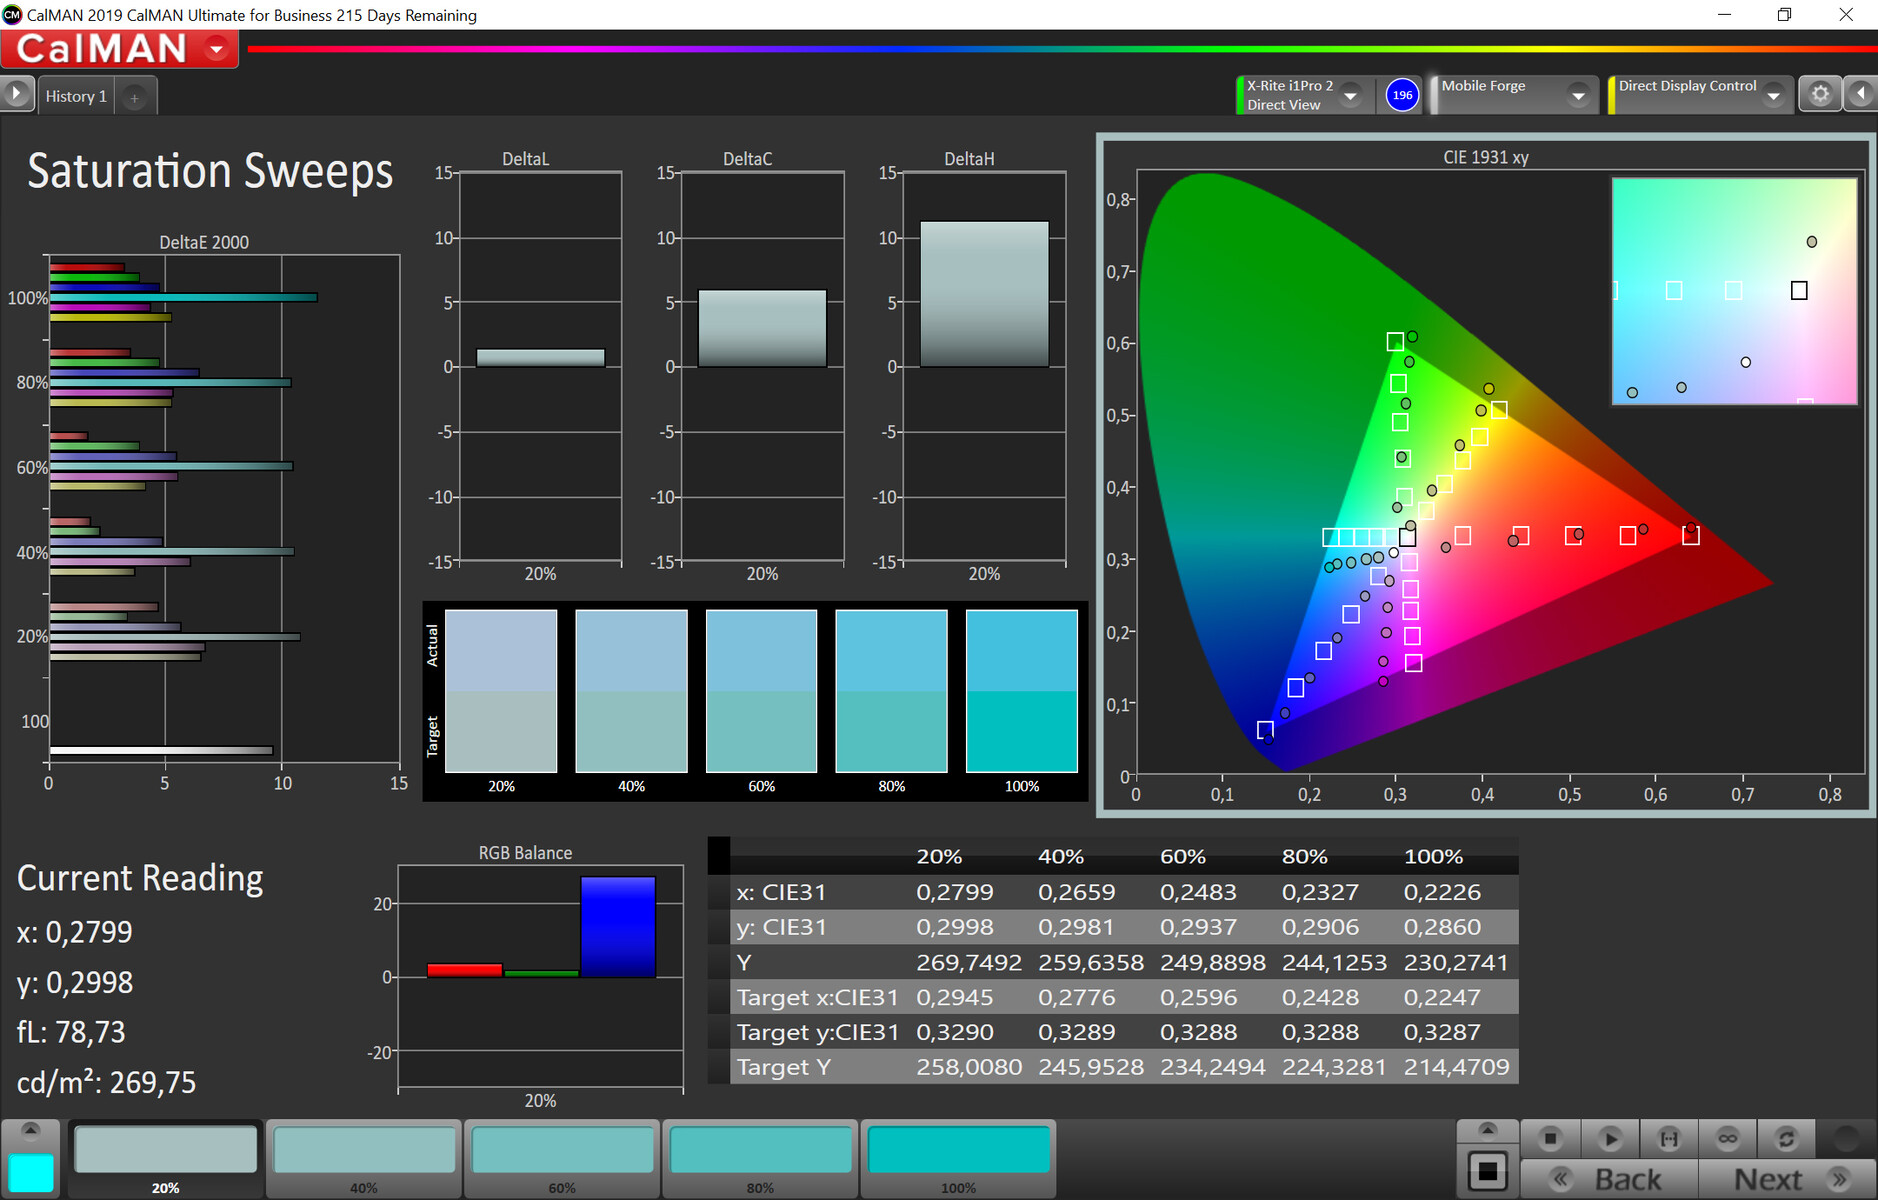Screen dimensions: 1878x1200
Task: Expand the left panel arrow
Action: (x=17, y=94)
